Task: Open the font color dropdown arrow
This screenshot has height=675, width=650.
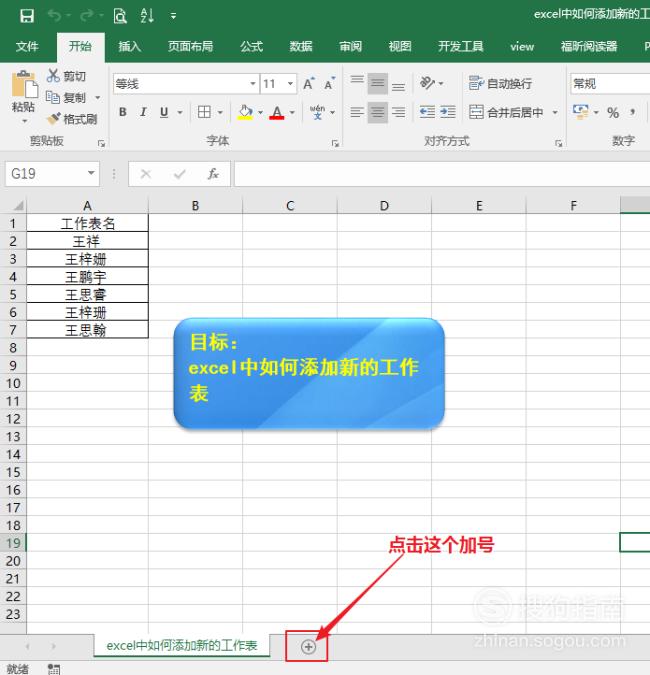Action: 292,113
